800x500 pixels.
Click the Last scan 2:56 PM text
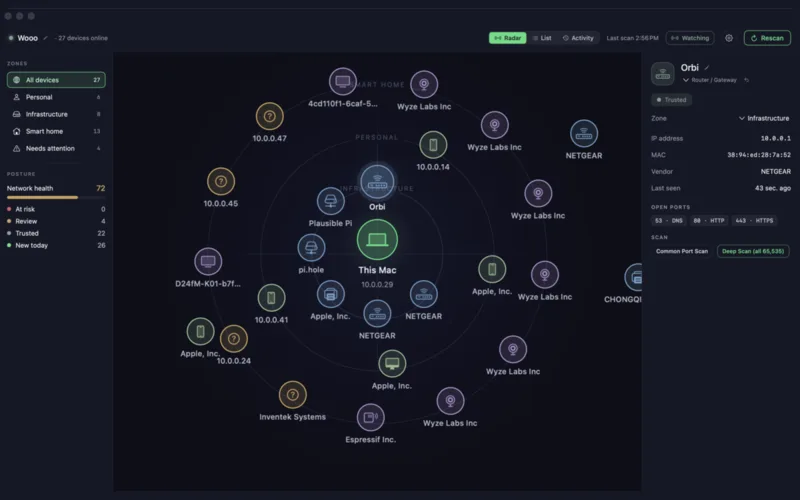coord(632,38)
